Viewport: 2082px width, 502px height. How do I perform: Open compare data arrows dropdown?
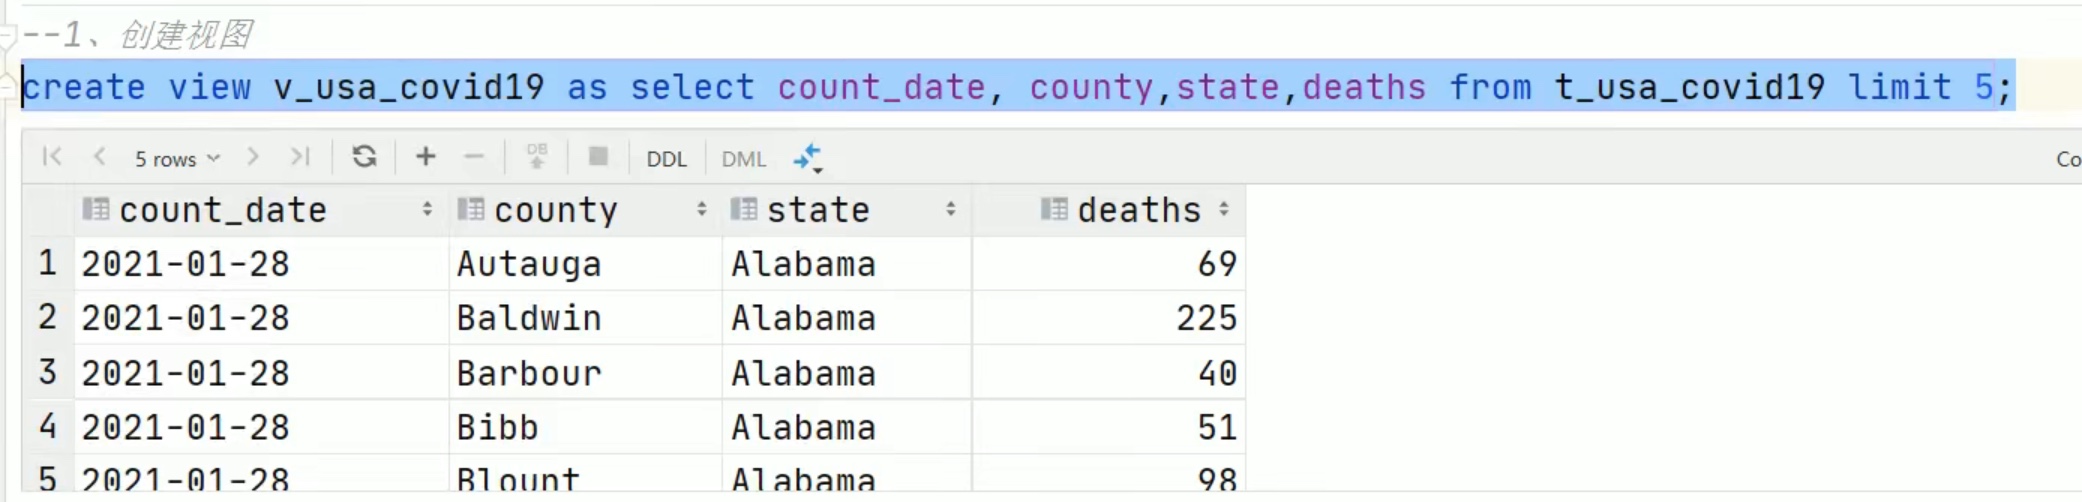pos(808,158)
